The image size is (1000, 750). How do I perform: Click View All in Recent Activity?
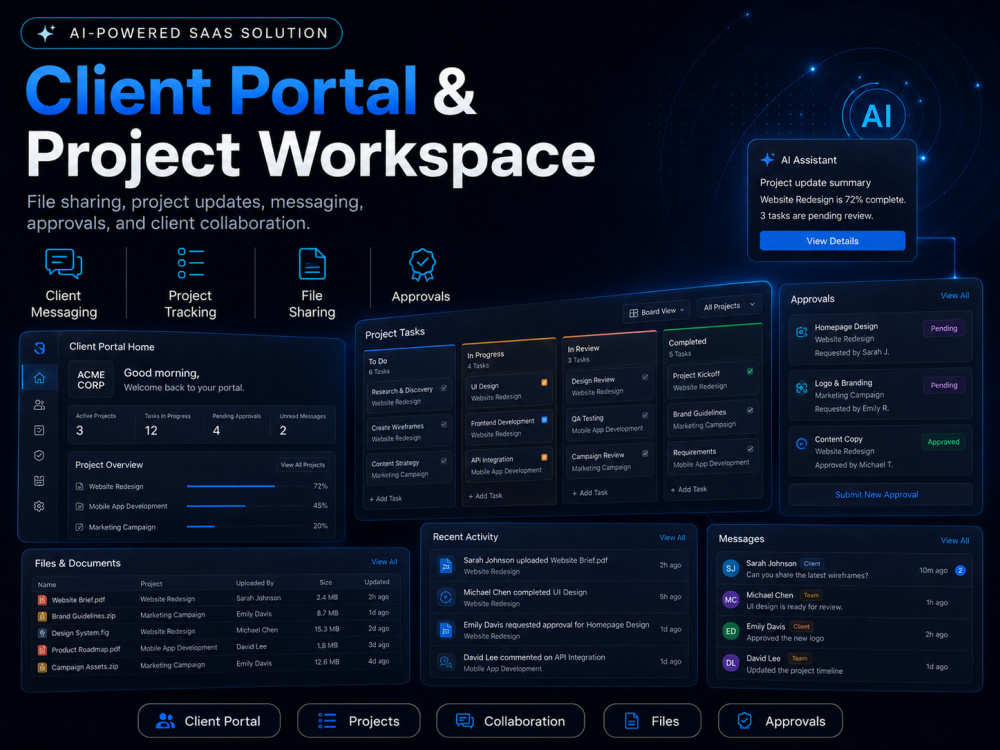click(672, 538)
